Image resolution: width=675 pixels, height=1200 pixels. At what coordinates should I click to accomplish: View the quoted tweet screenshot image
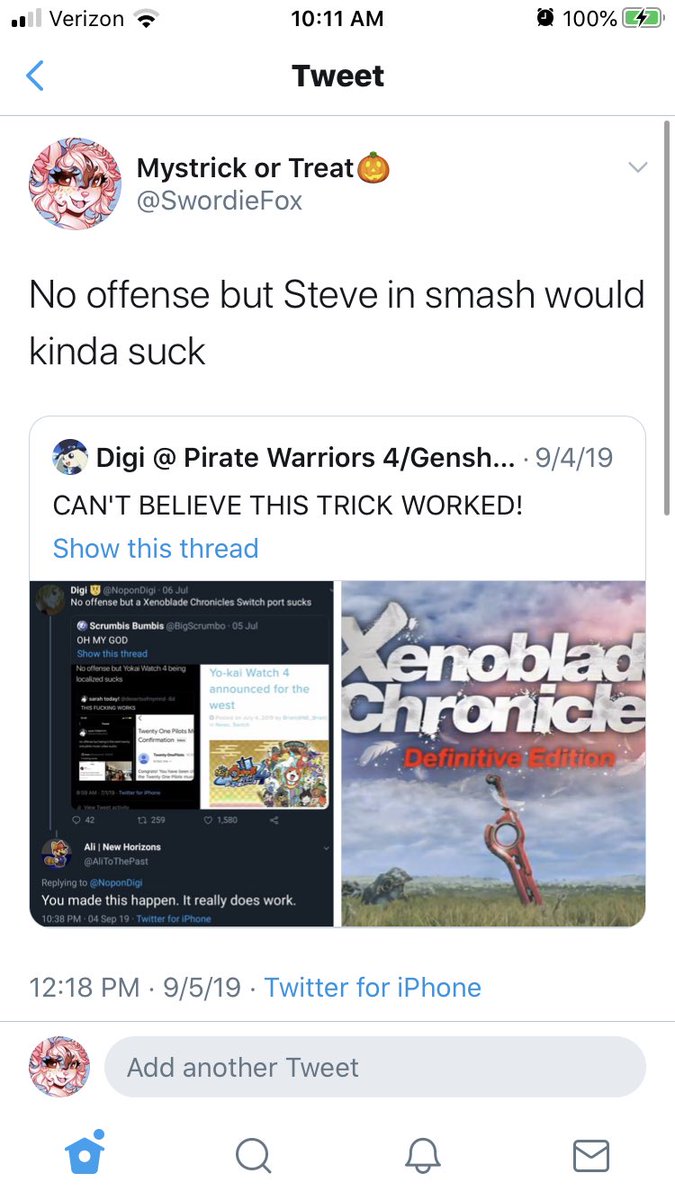[184, 753]
